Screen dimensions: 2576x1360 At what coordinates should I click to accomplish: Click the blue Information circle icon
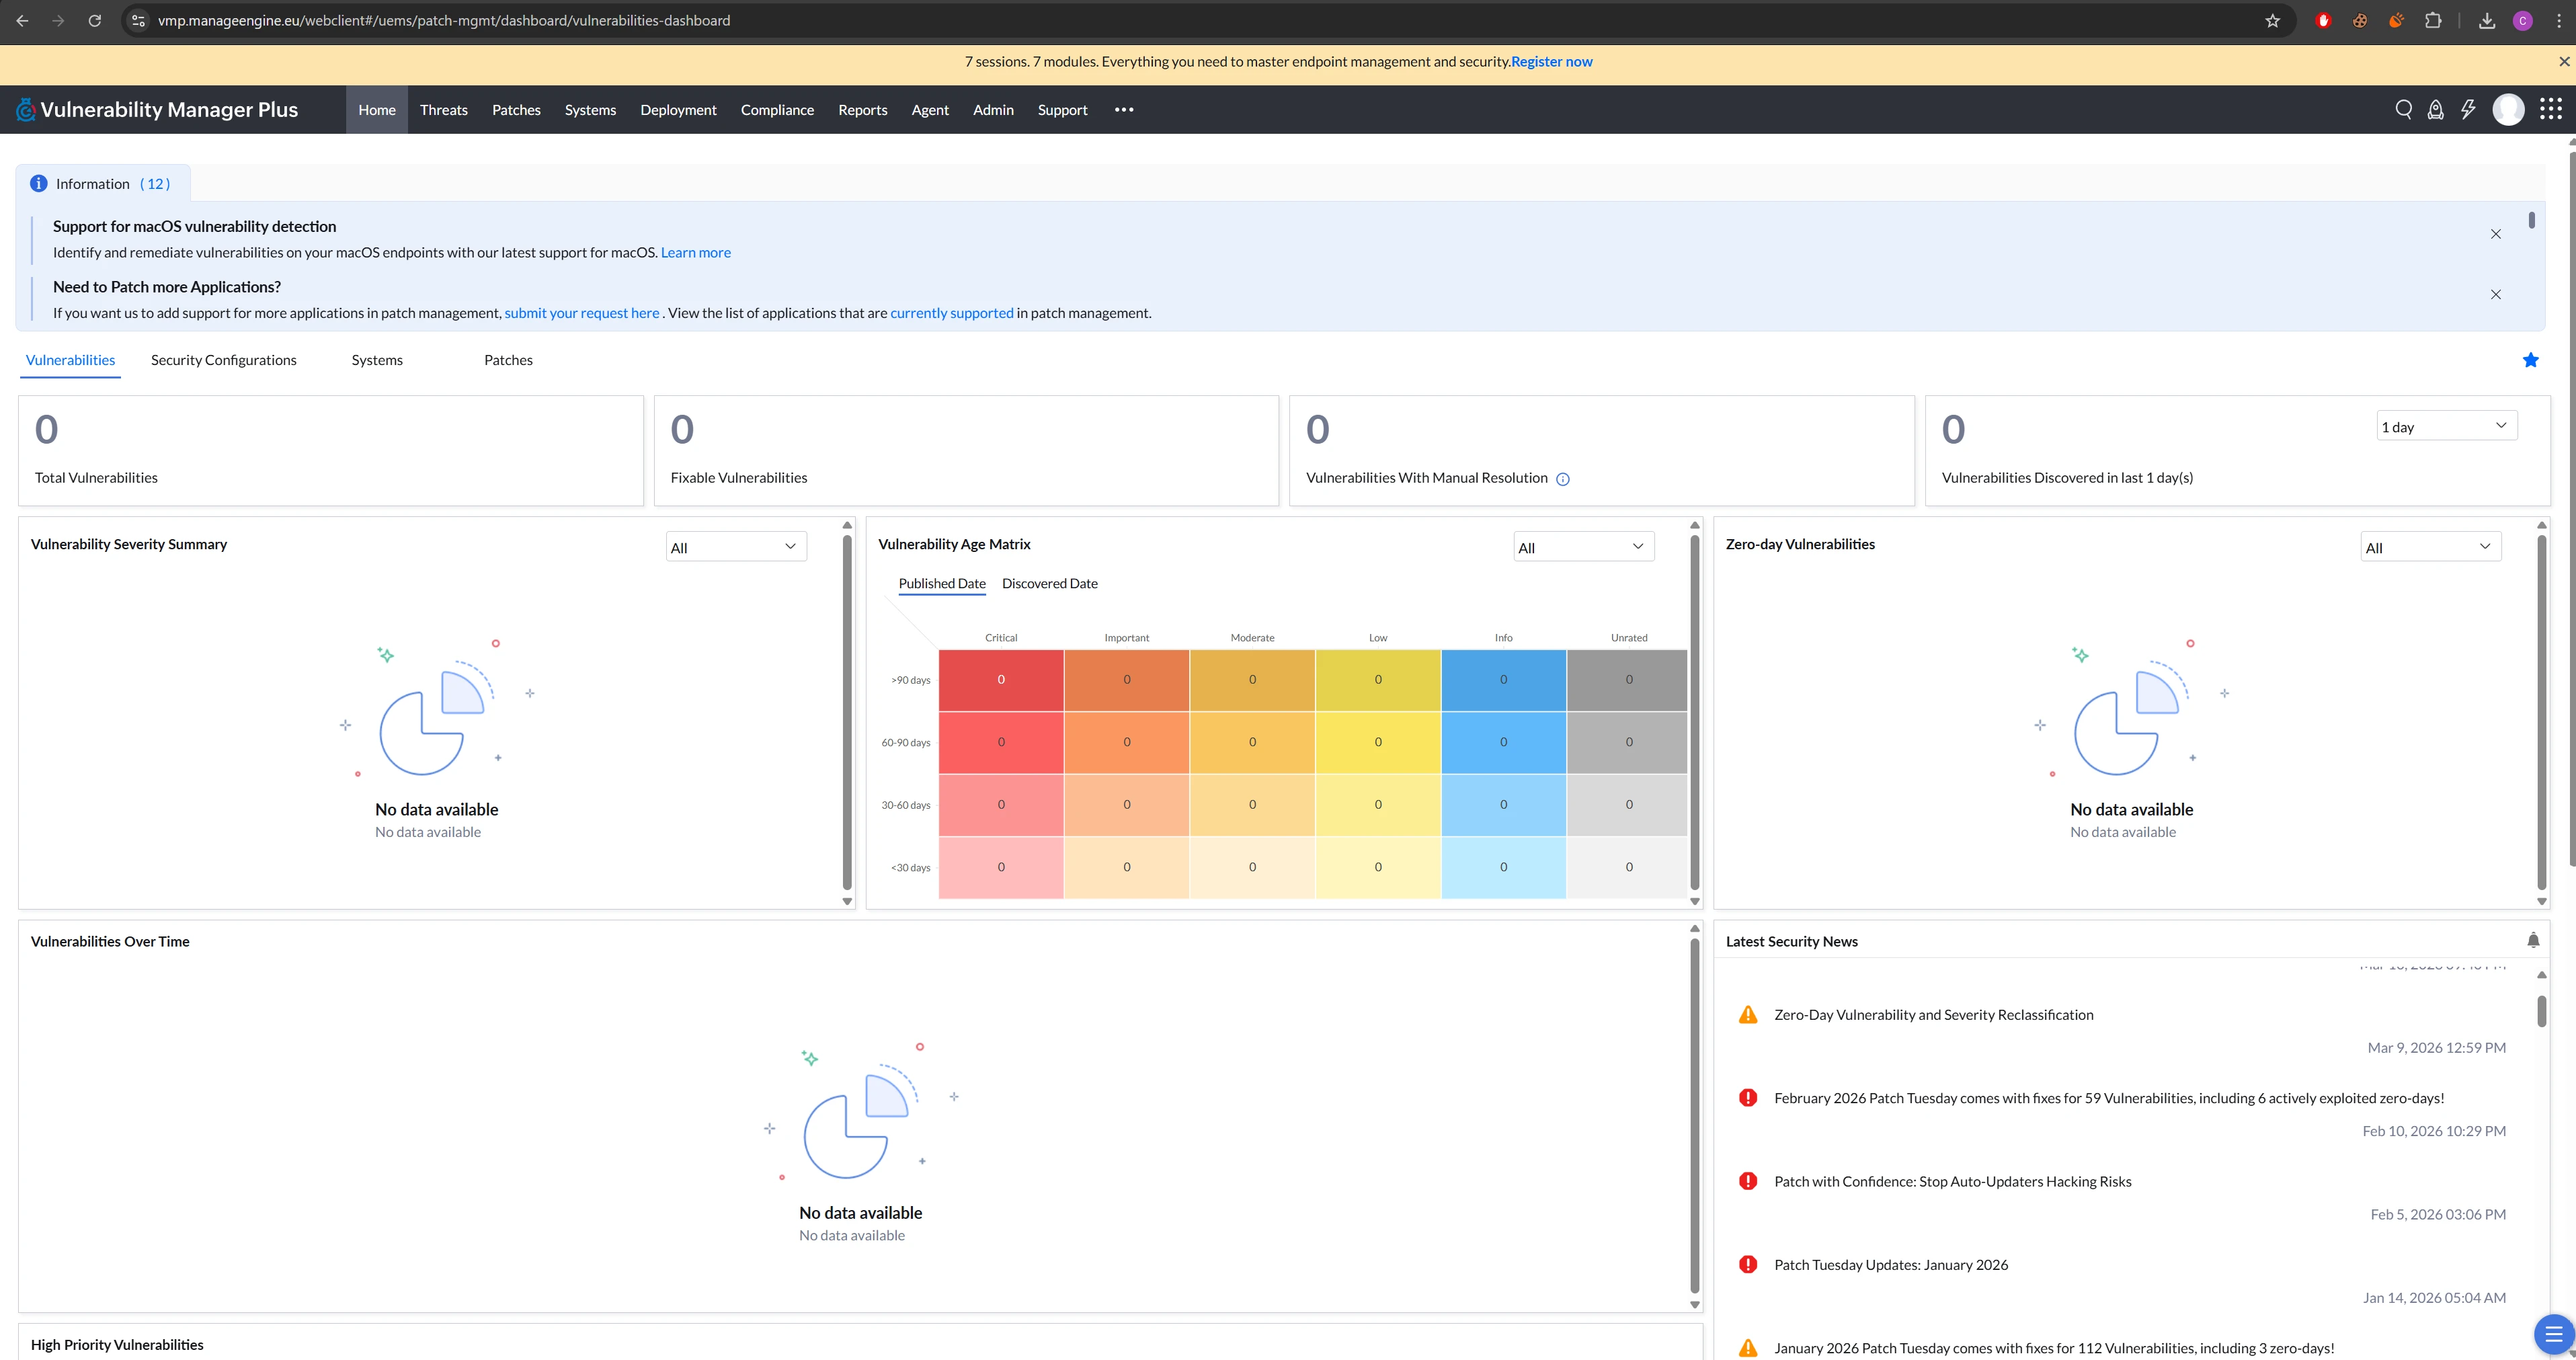[39, 183]
